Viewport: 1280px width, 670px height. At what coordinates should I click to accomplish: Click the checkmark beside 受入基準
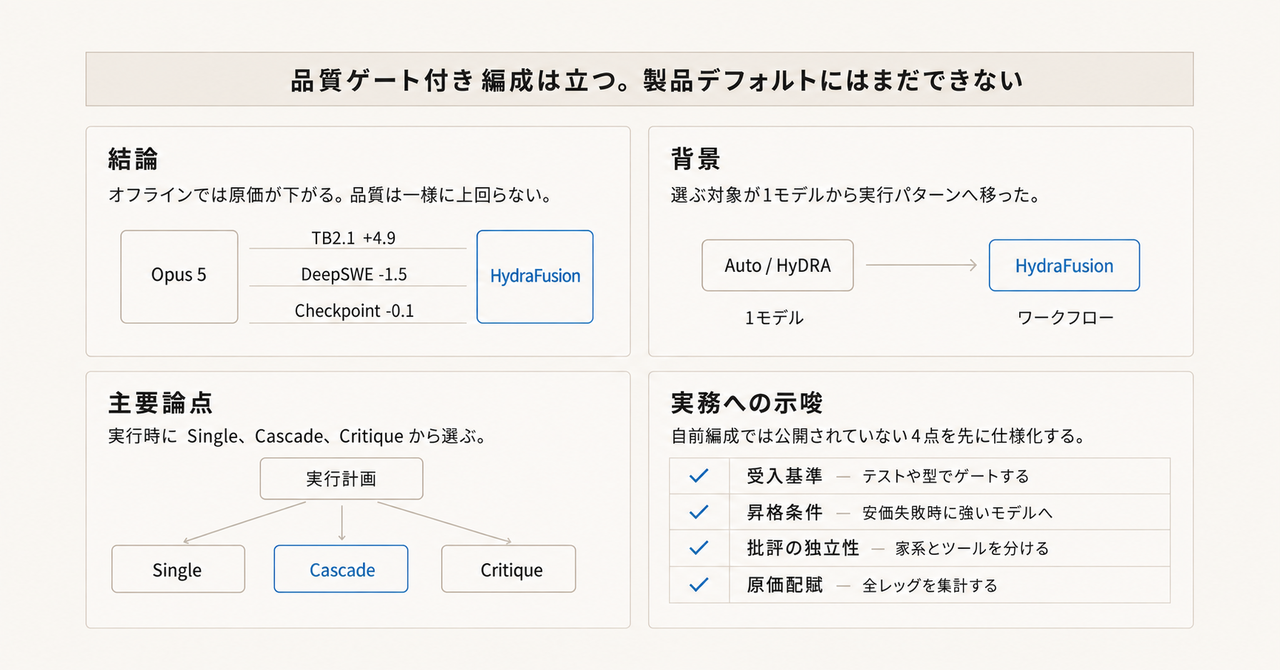pos(699,476)
